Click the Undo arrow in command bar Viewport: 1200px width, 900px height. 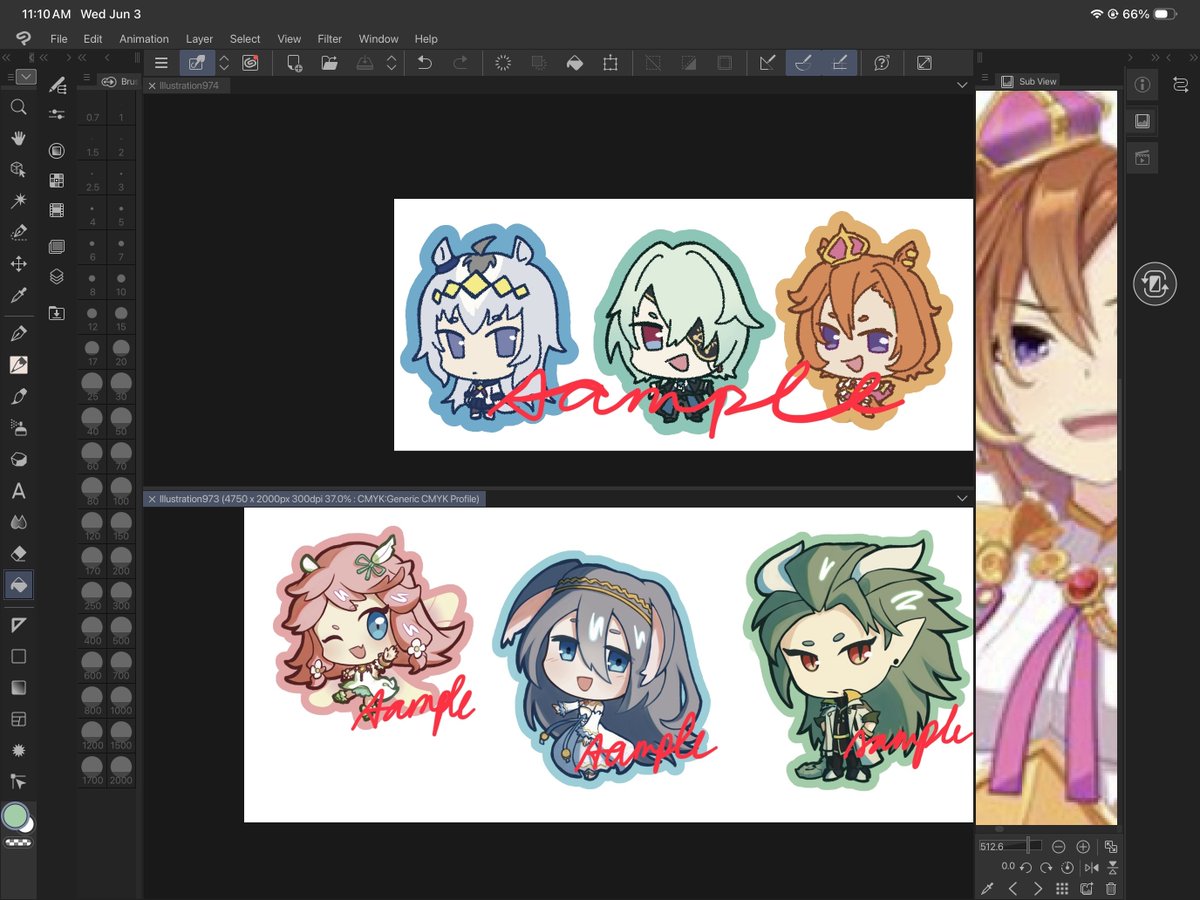pyautogui.click(x=424, y=63)
